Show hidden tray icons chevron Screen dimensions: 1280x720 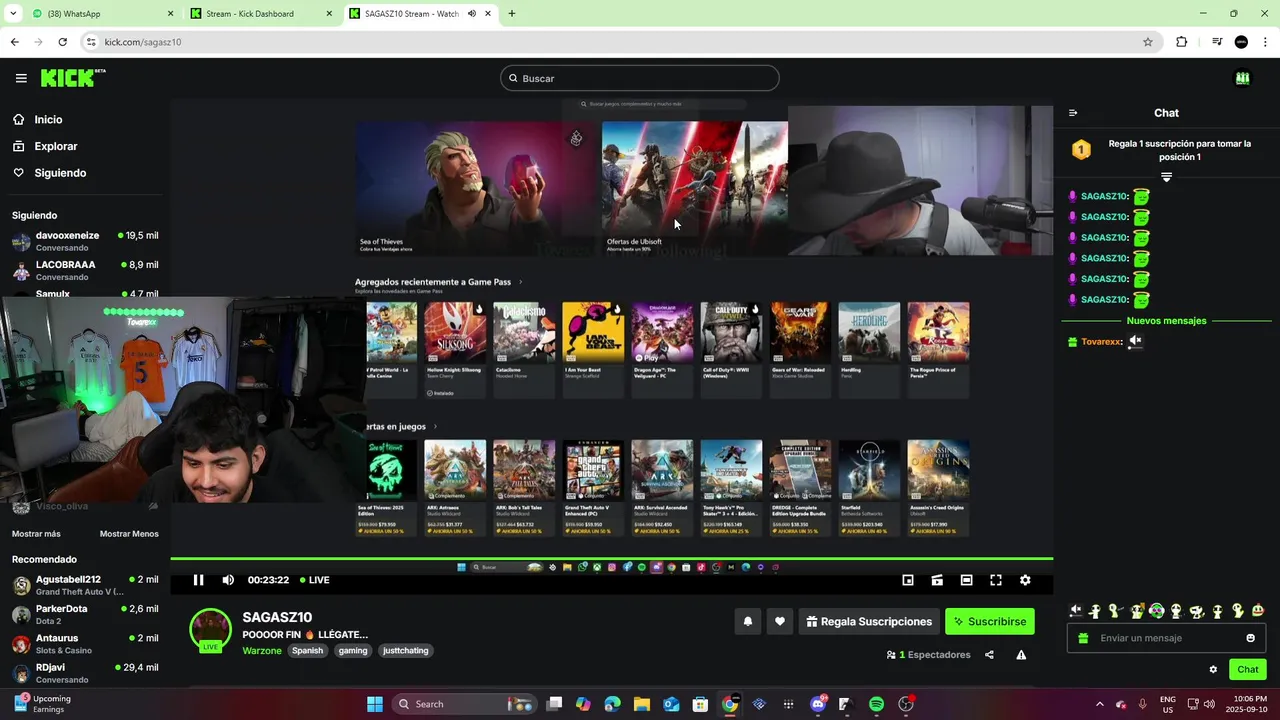click(x=1100, y=704)
